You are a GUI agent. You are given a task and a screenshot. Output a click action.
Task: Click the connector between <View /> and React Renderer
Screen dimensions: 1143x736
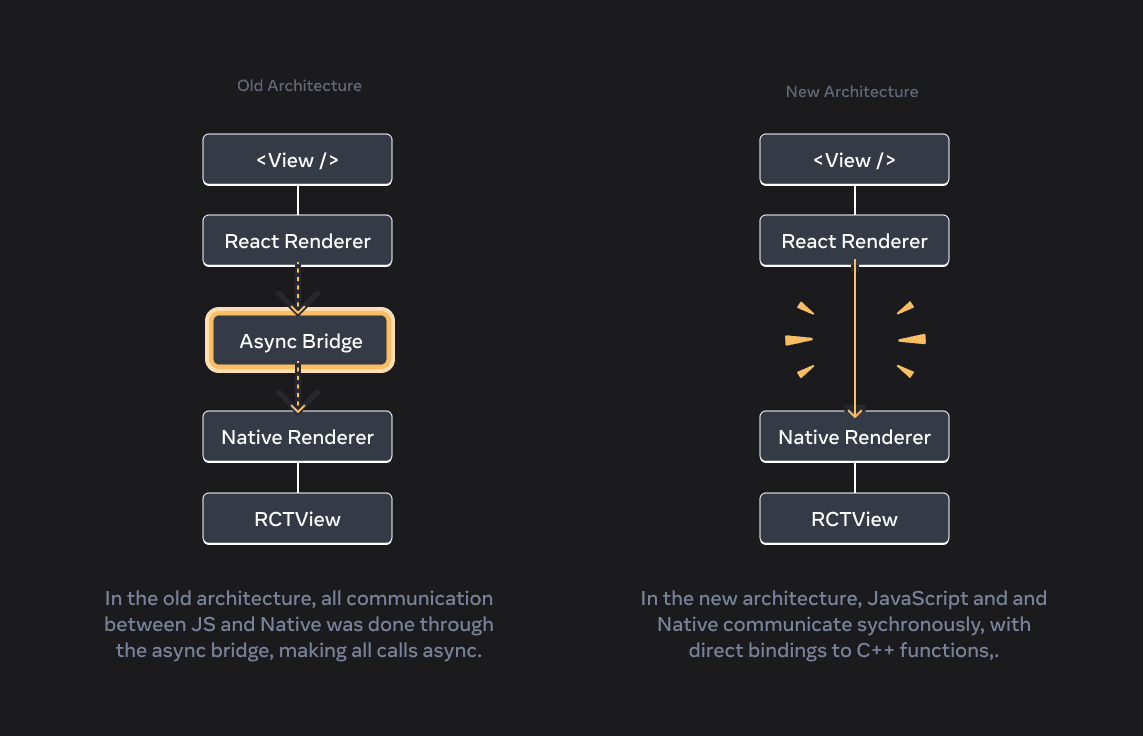pos(297,199)
